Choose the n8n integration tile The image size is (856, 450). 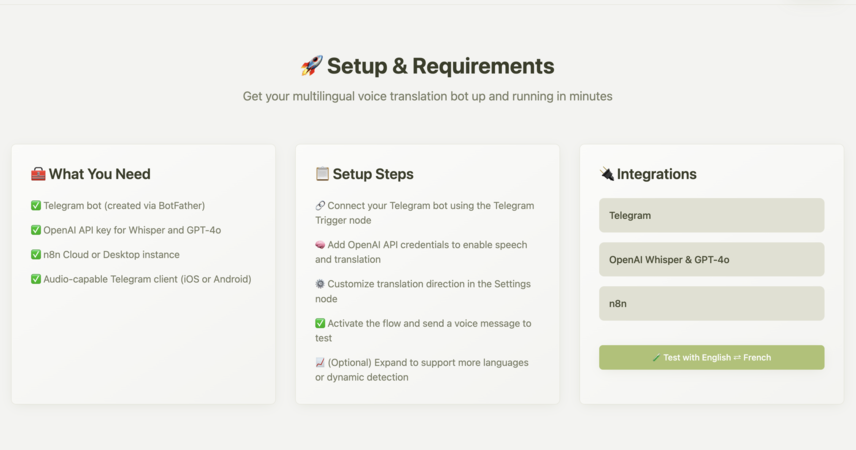(x=711, y=304)
